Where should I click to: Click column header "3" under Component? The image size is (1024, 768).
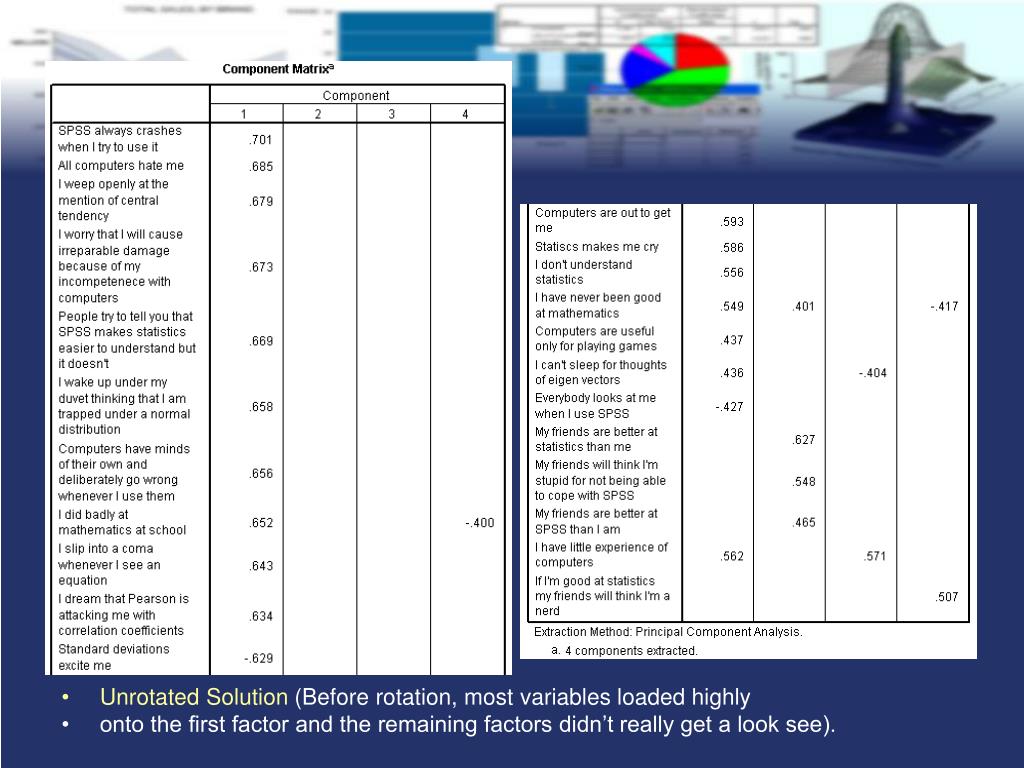pos(392,114)
